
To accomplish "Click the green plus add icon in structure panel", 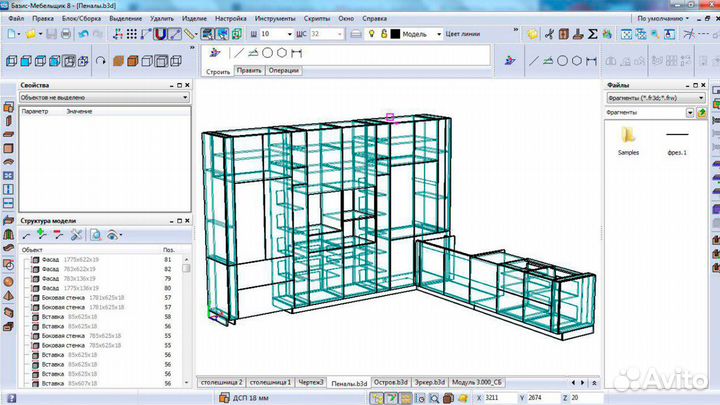I will coord(42,235).
